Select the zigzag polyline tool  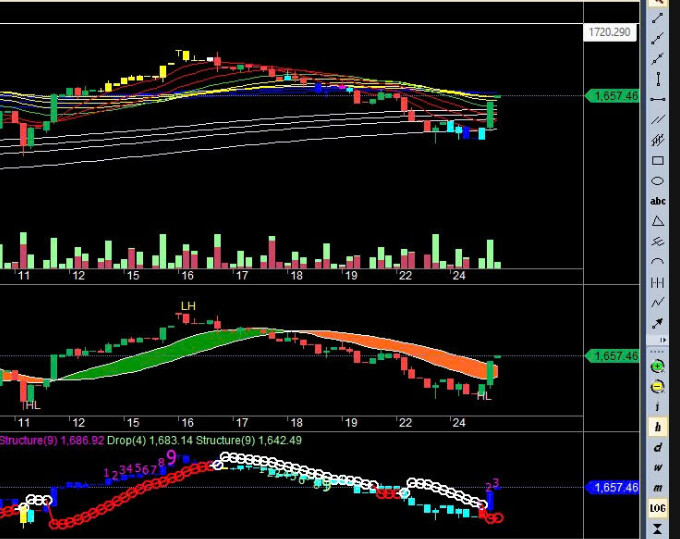click(x=657, y=303)
